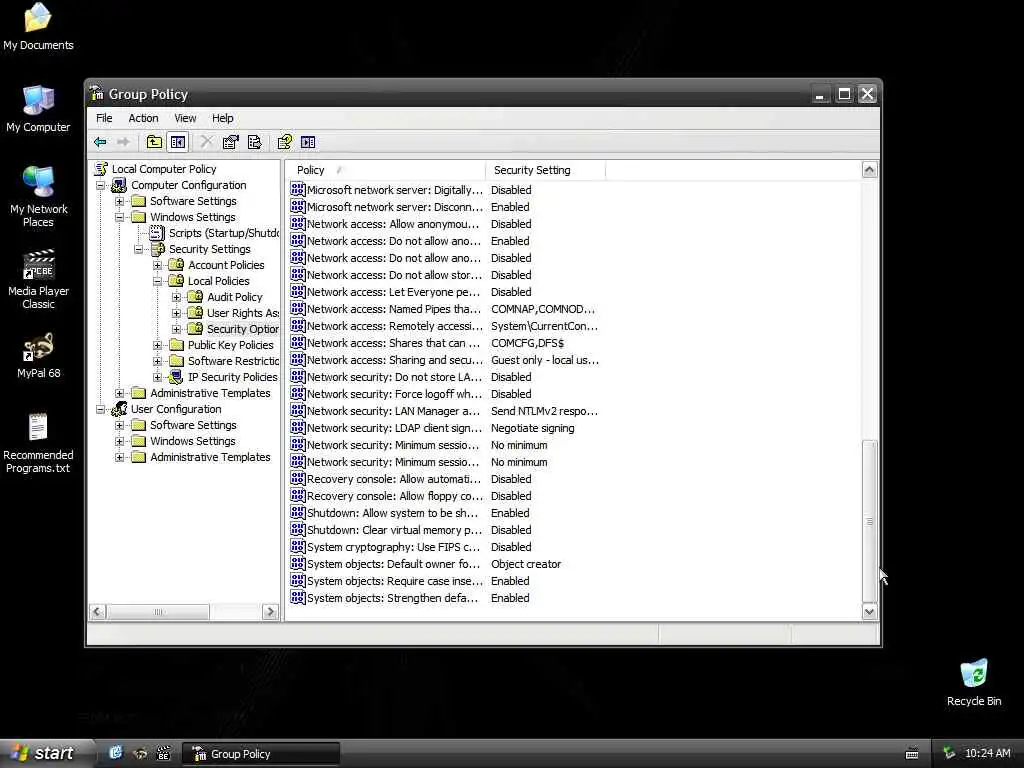Click the Export List toolbar icon

(255, 142)
